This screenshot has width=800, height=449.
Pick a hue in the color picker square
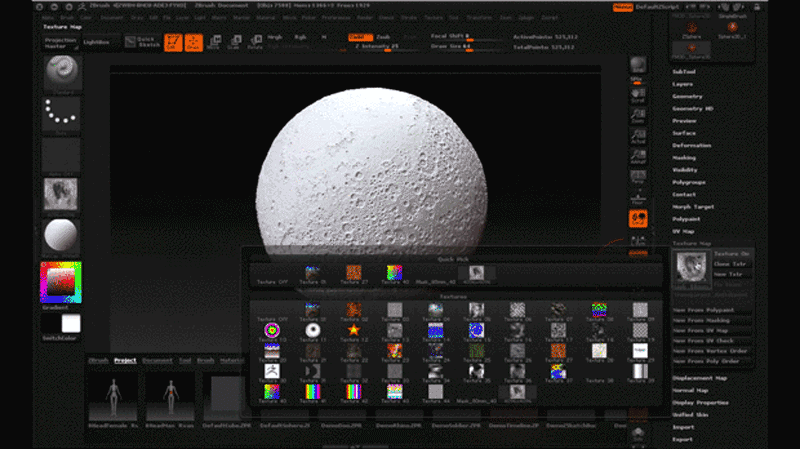tap(61, 282)
